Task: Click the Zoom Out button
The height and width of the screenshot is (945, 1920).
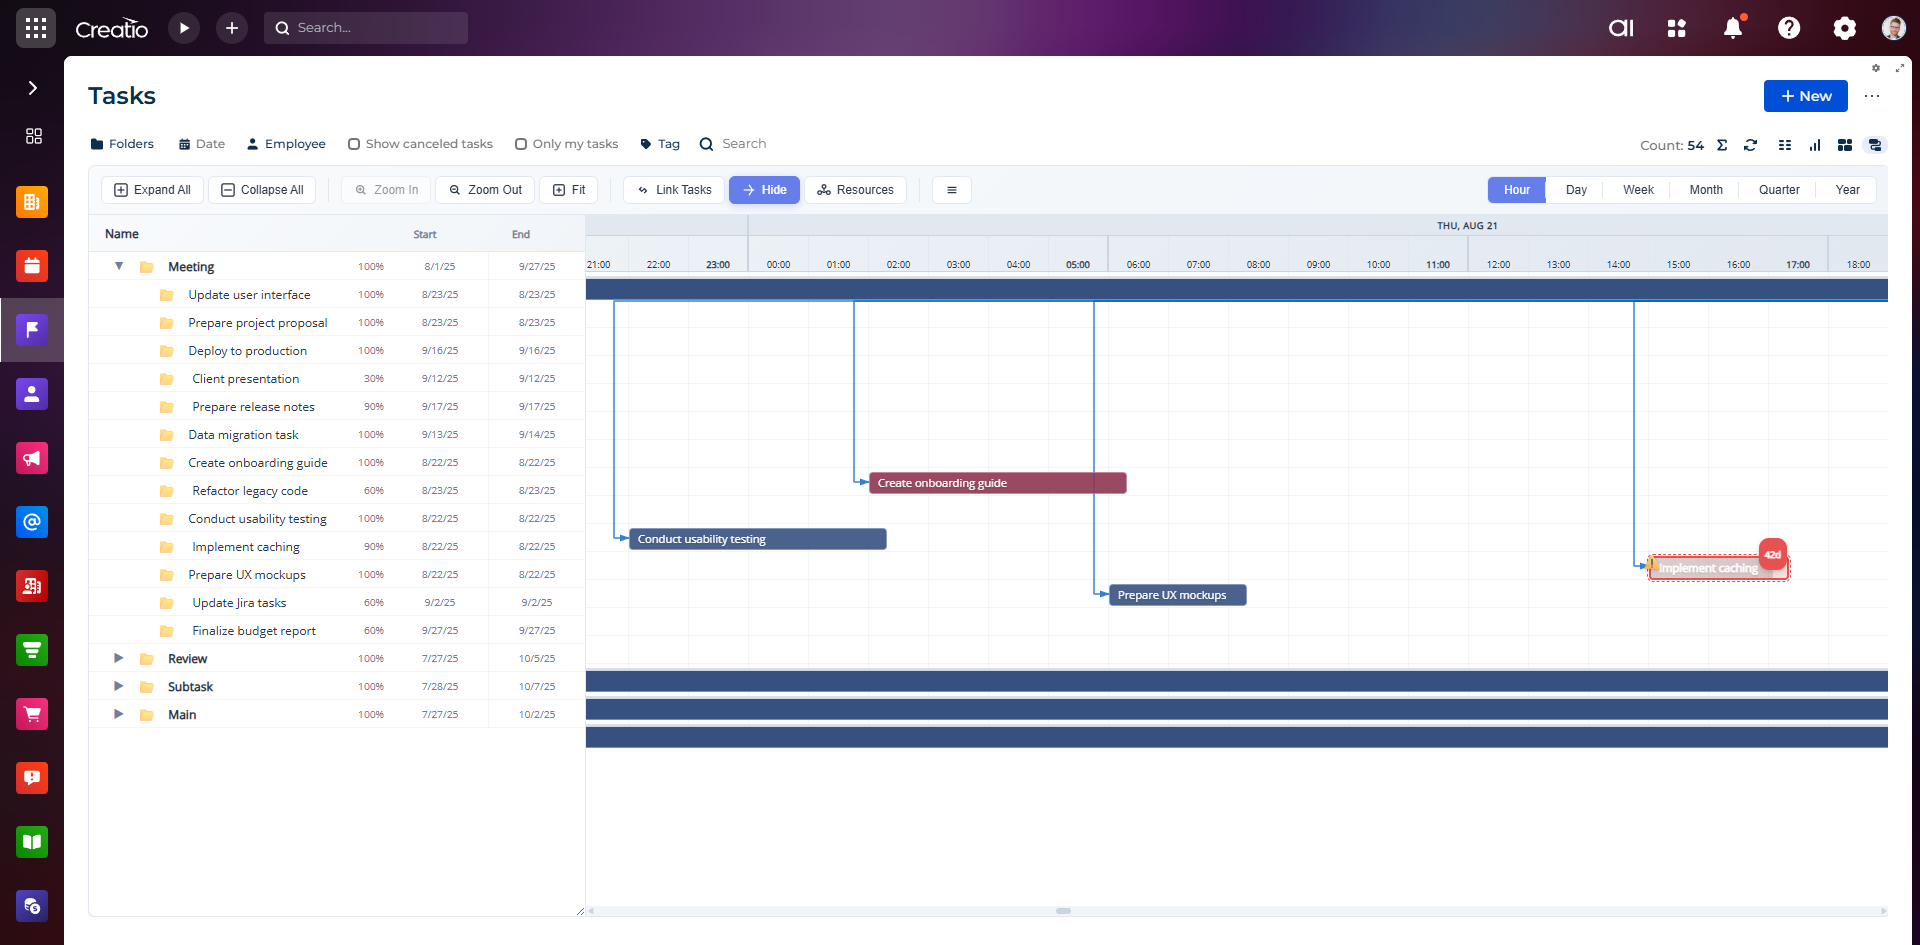Action: [x=485, y=190]
